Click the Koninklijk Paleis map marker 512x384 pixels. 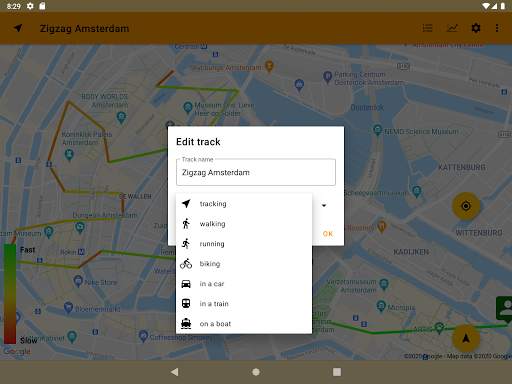pos(69,155)
